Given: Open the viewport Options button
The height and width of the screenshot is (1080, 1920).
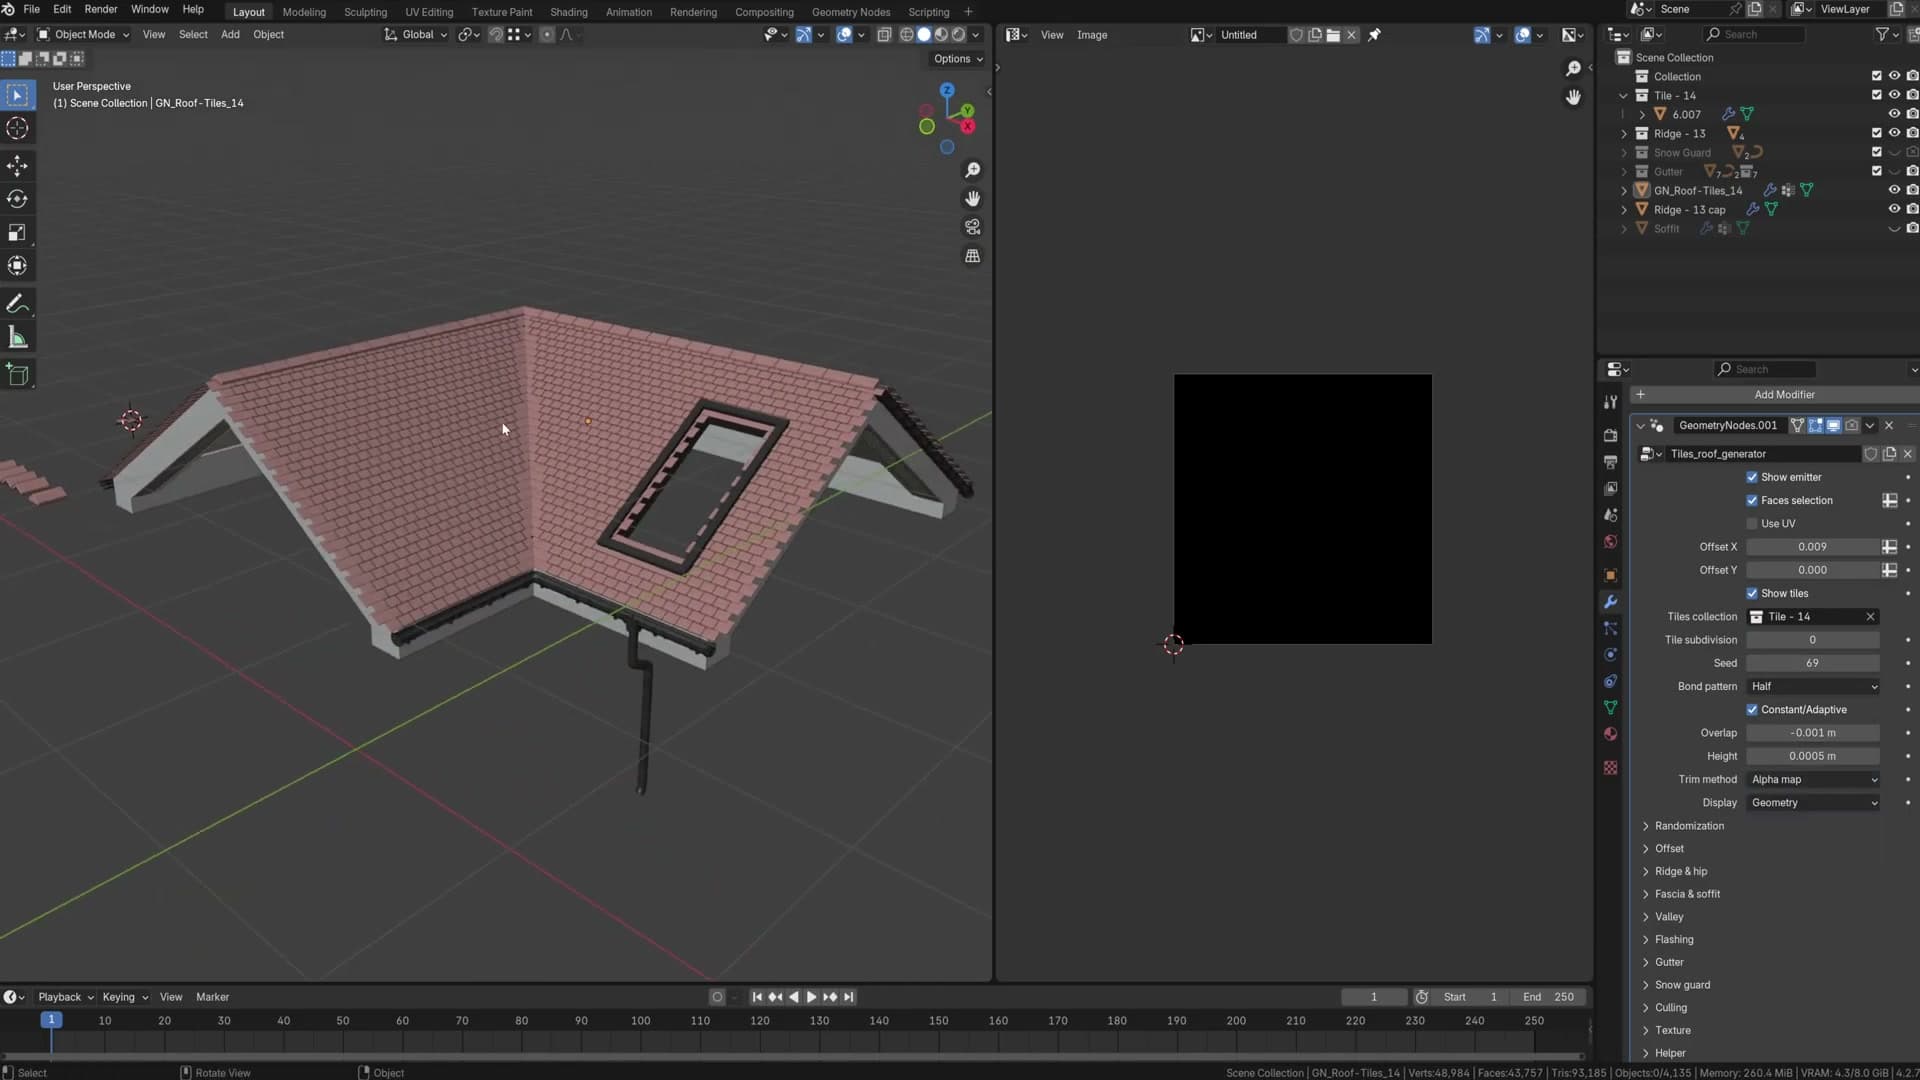Looking at the screenshot, I should (x=958, y=59).
